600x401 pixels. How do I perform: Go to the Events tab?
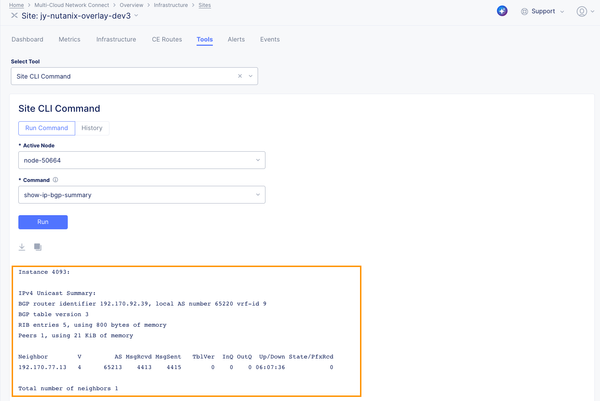click(270, 39)
